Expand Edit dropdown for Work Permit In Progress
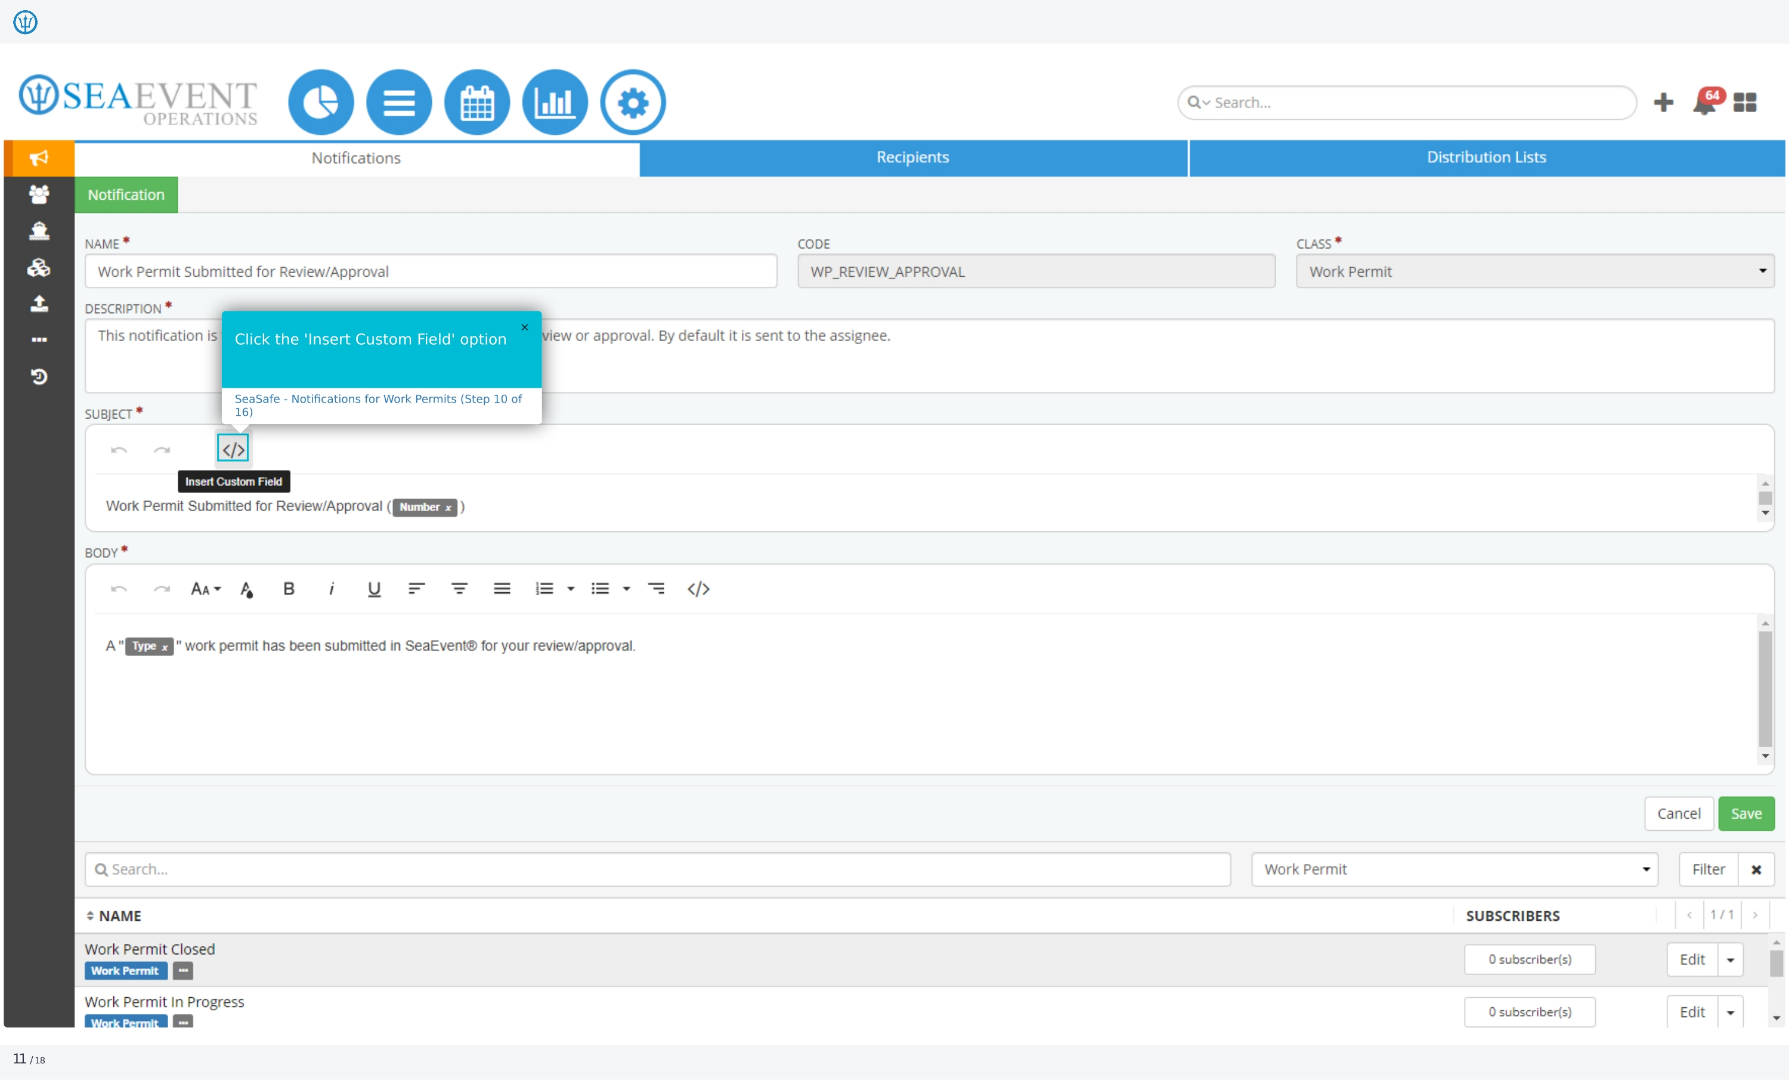 pos(1731,1012)
